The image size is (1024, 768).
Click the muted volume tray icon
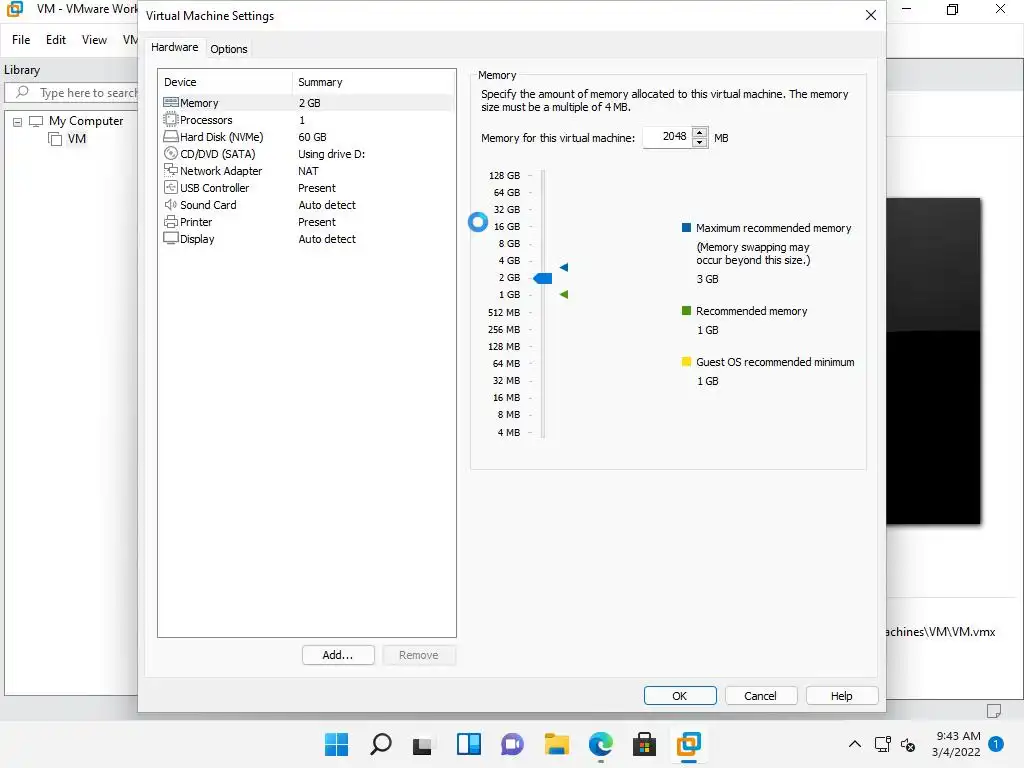(908, 744)
